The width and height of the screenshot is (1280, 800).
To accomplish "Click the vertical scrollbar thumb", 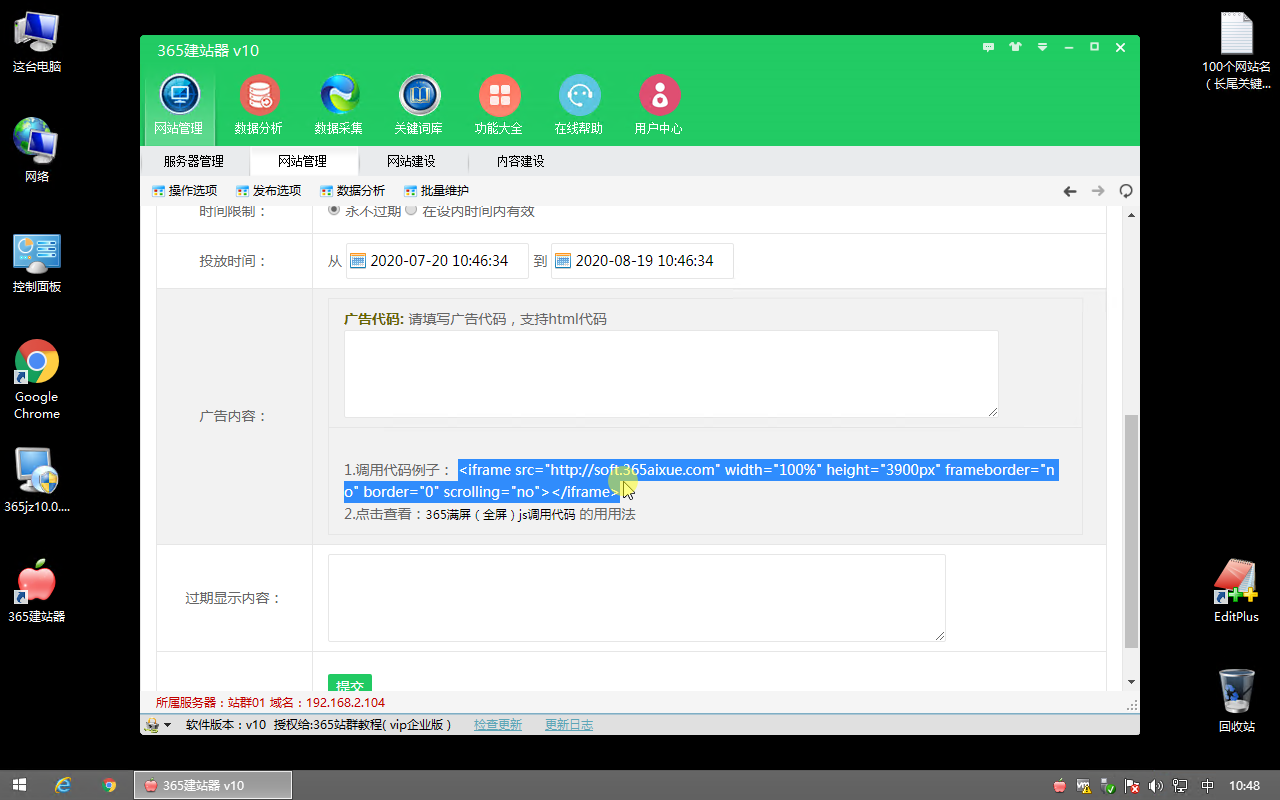I will tap(1131, 531).
